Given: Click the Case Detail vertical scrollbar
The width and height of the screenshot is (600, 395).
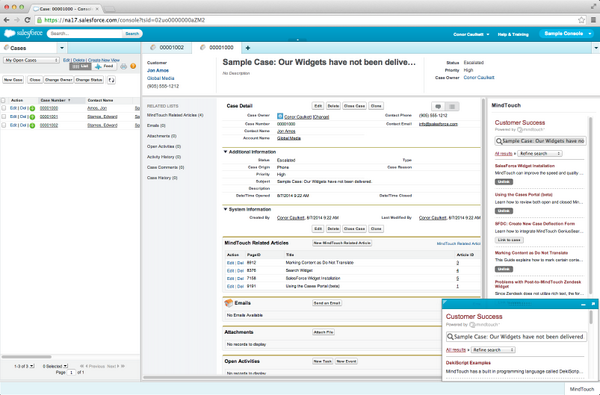Looking at the screenshot, I should pyautogui.click(x=483, y=199).
